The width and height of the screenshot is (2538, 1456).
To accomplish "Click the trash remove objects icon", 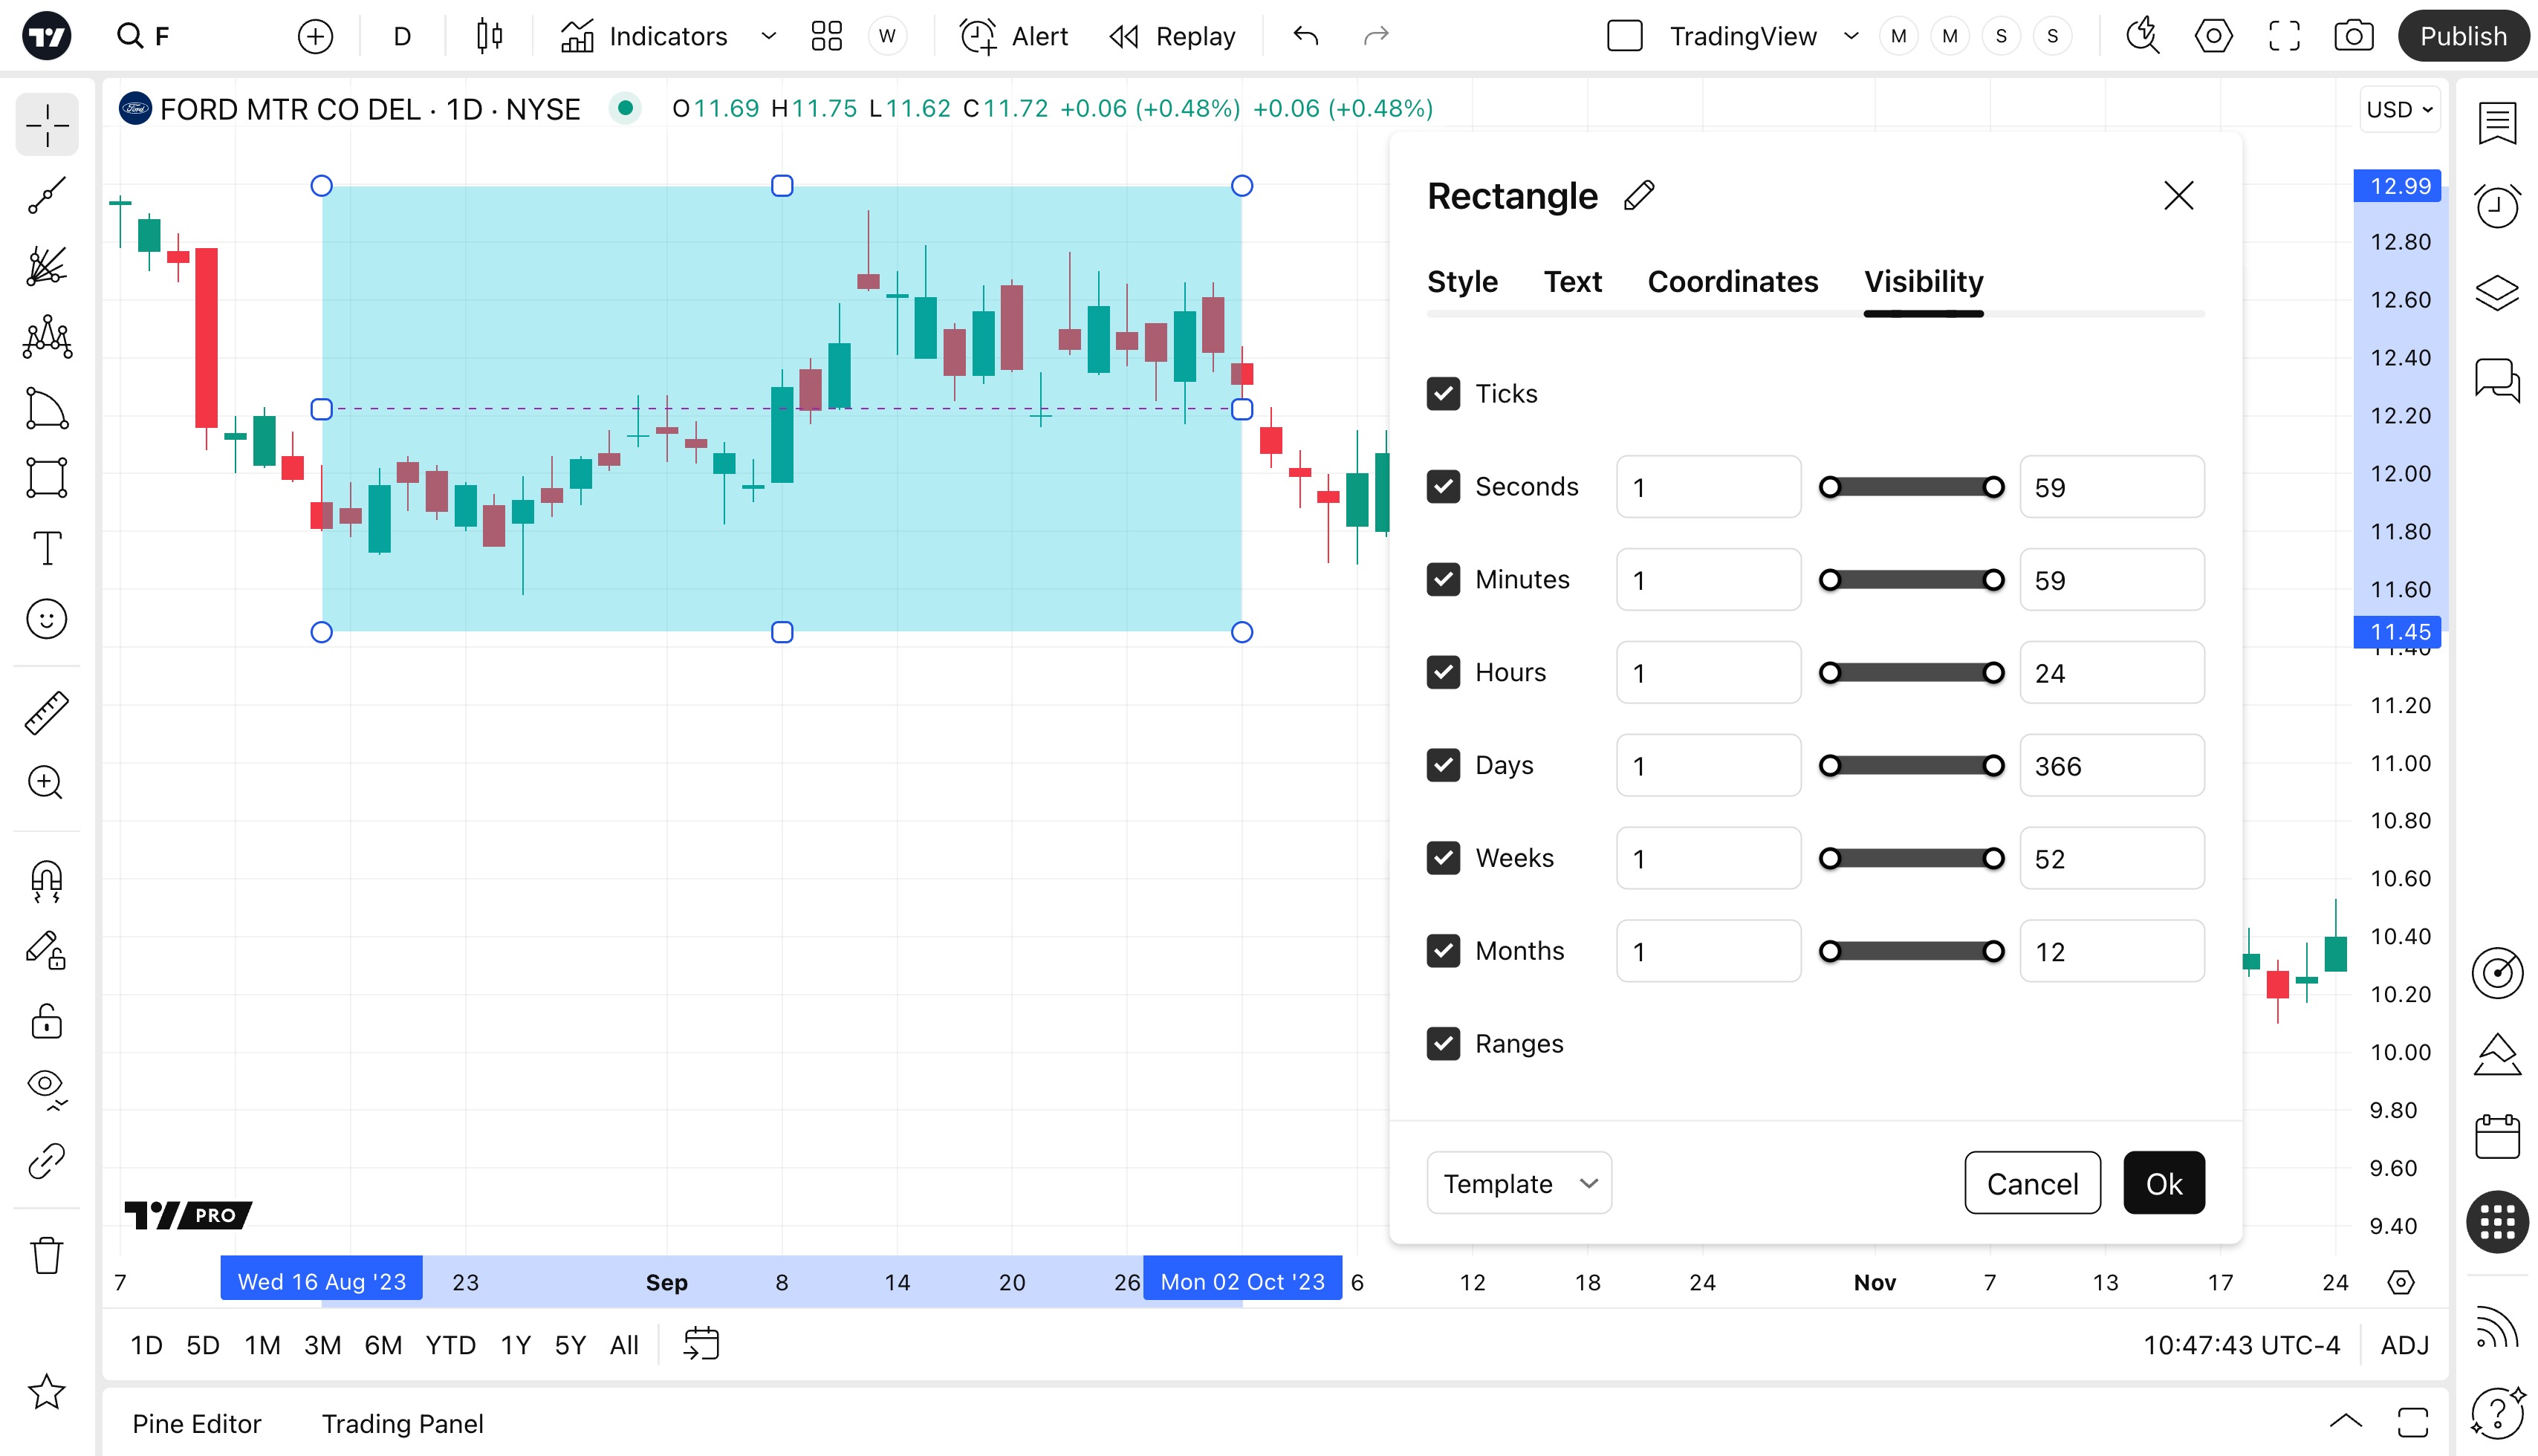I will tap(47, 1255).
